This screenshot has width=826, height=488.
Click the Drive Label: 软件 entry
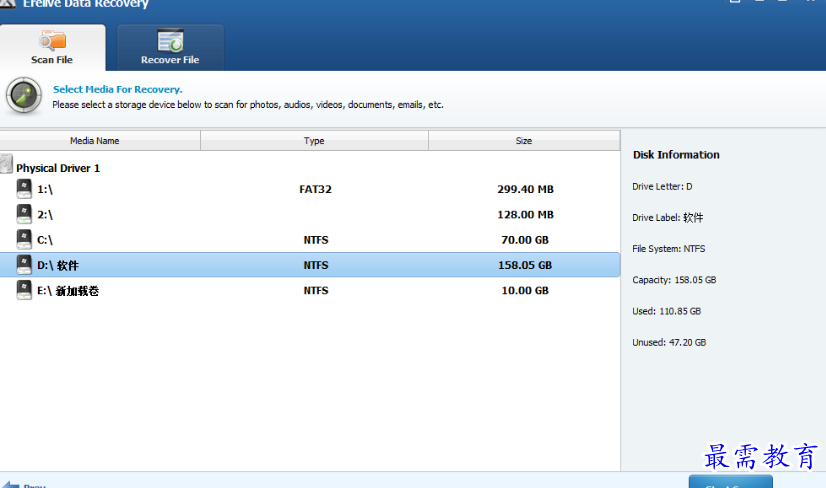(667, 218)
